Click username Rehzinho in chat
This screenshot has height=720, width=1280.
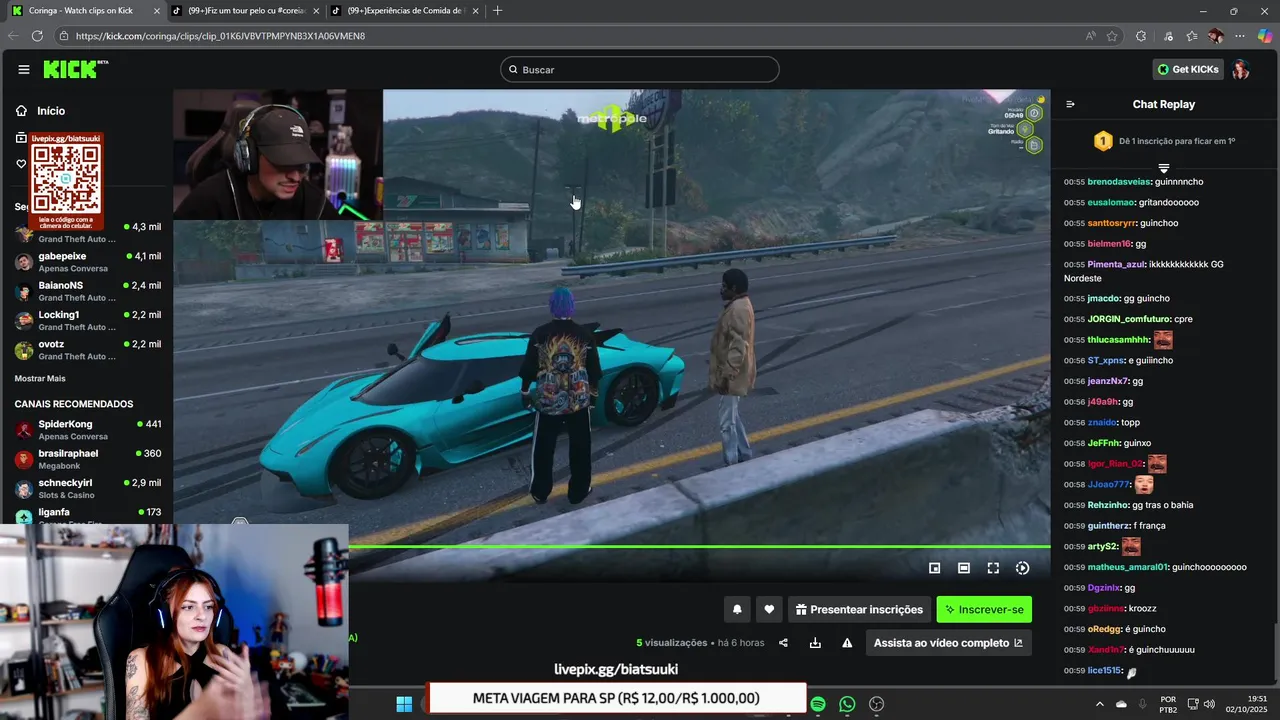1108,505
